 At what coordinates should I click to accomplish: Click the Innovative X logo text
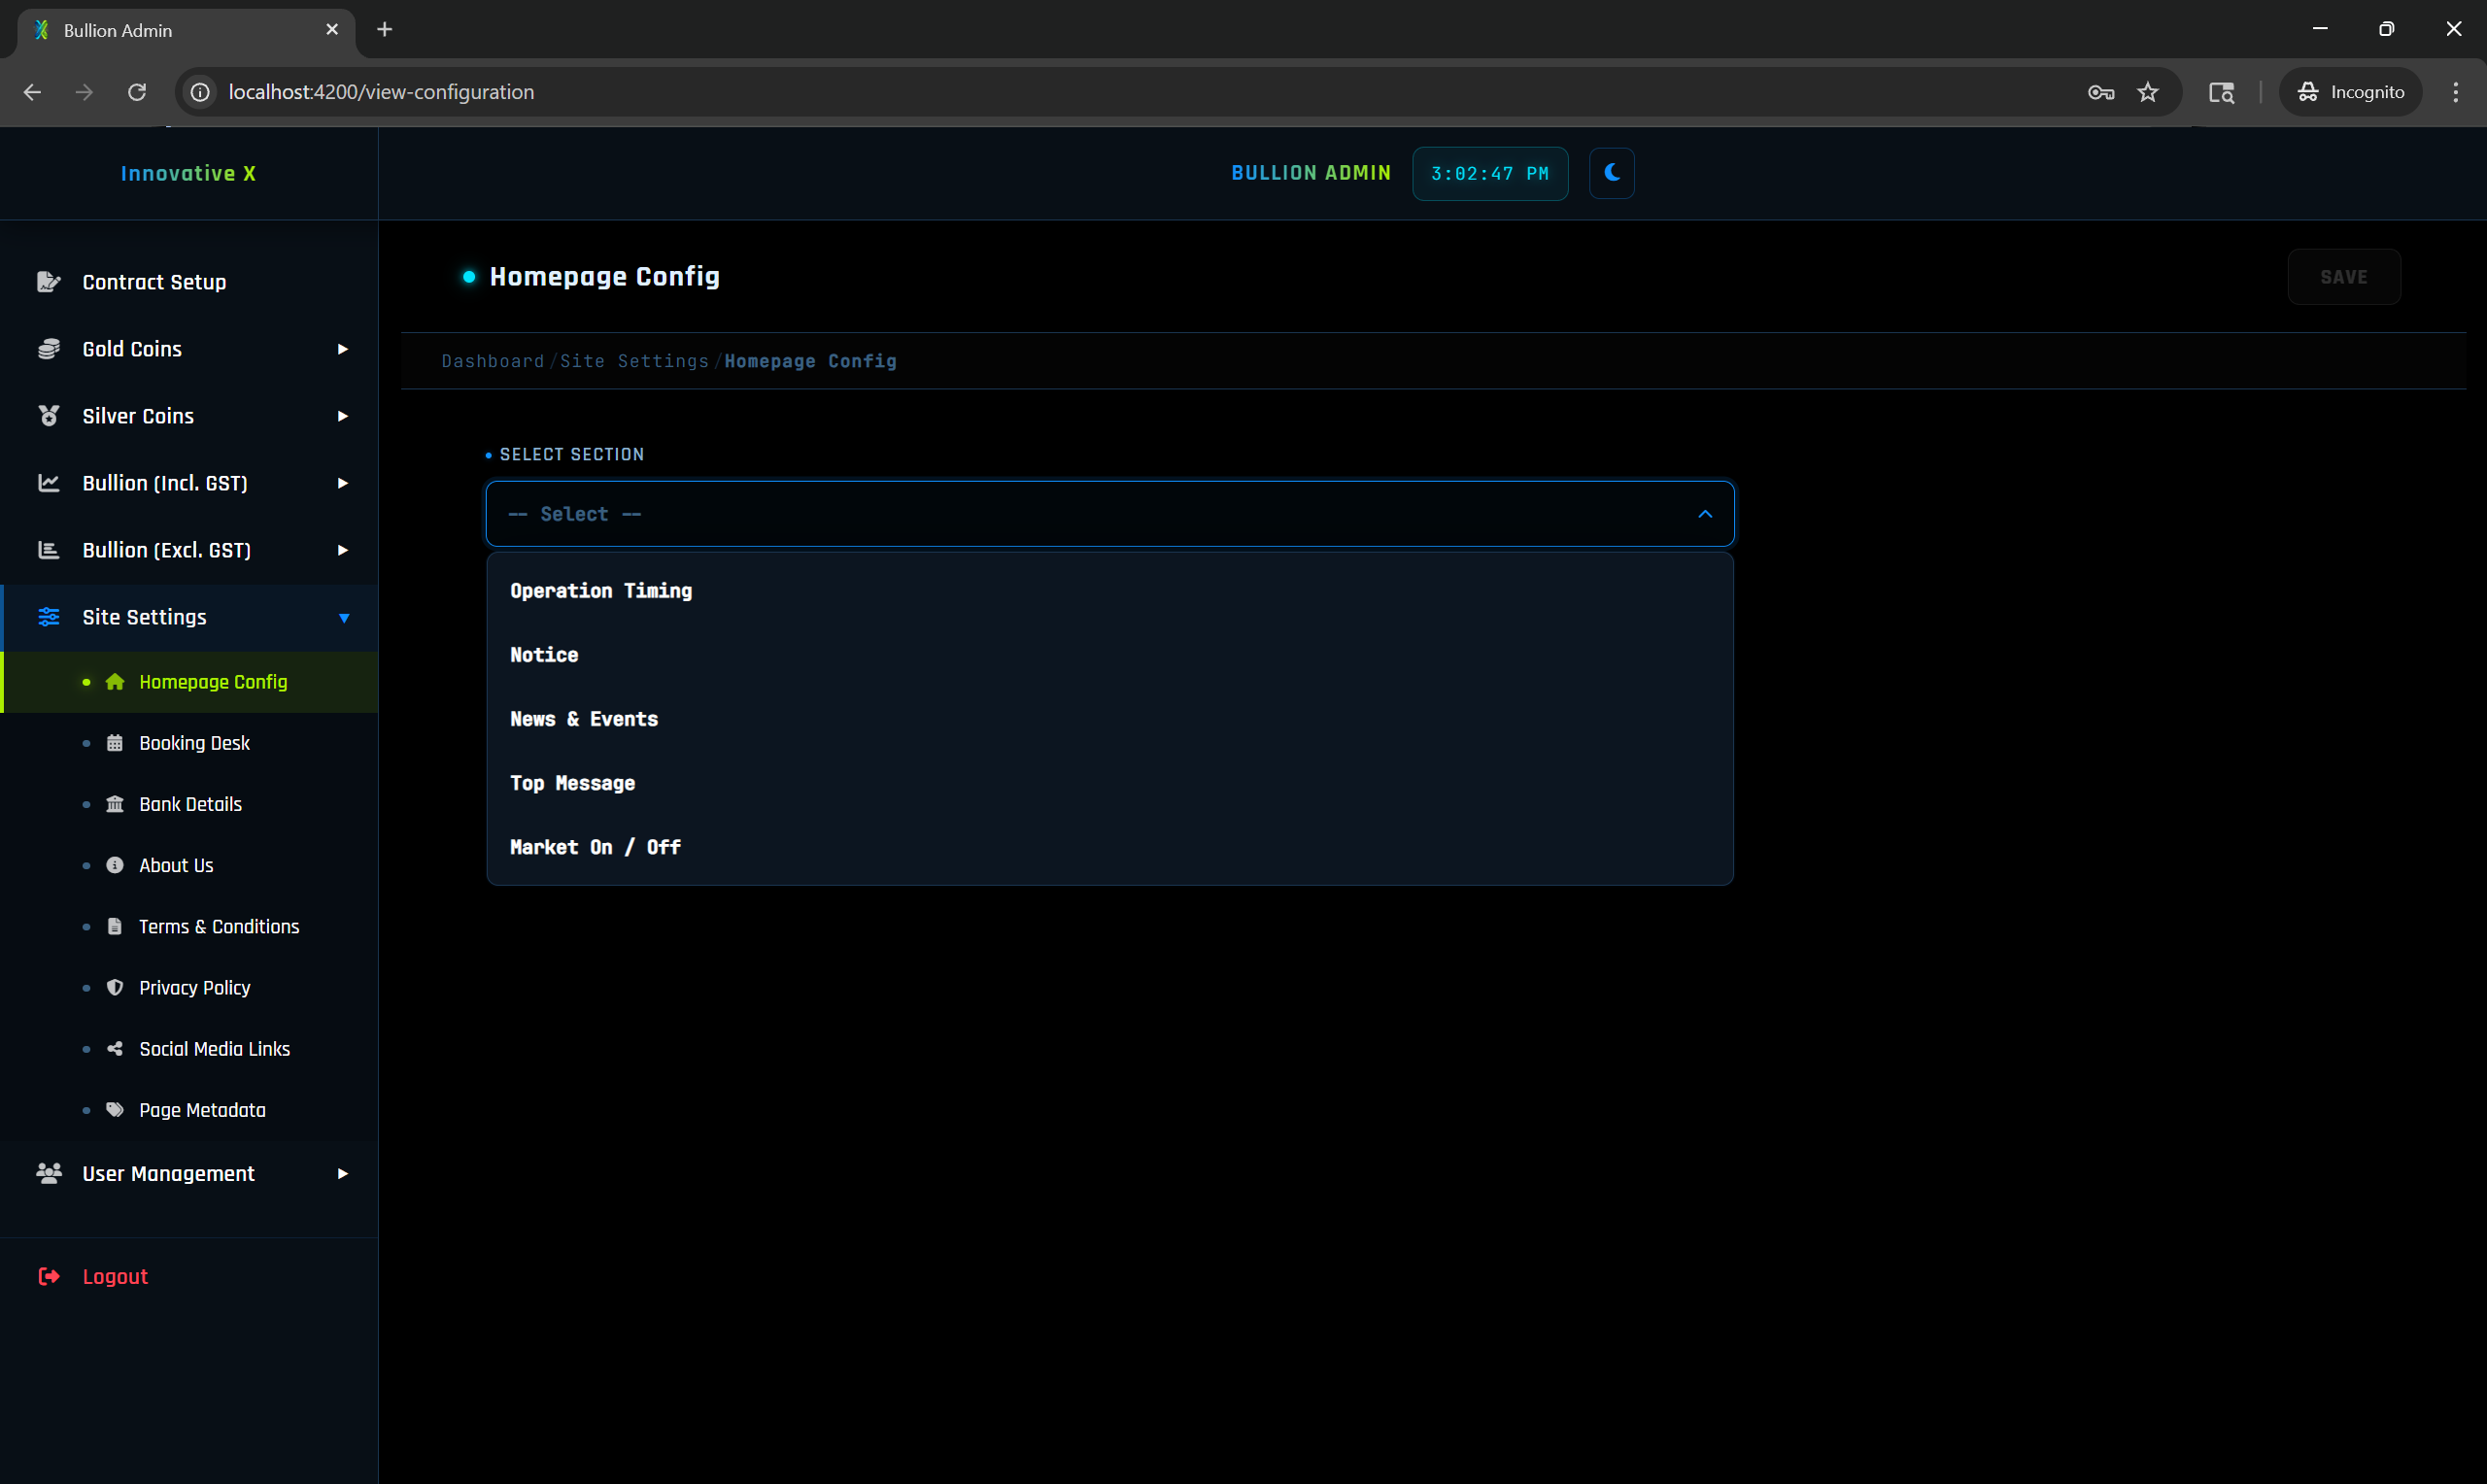point(188,173)
